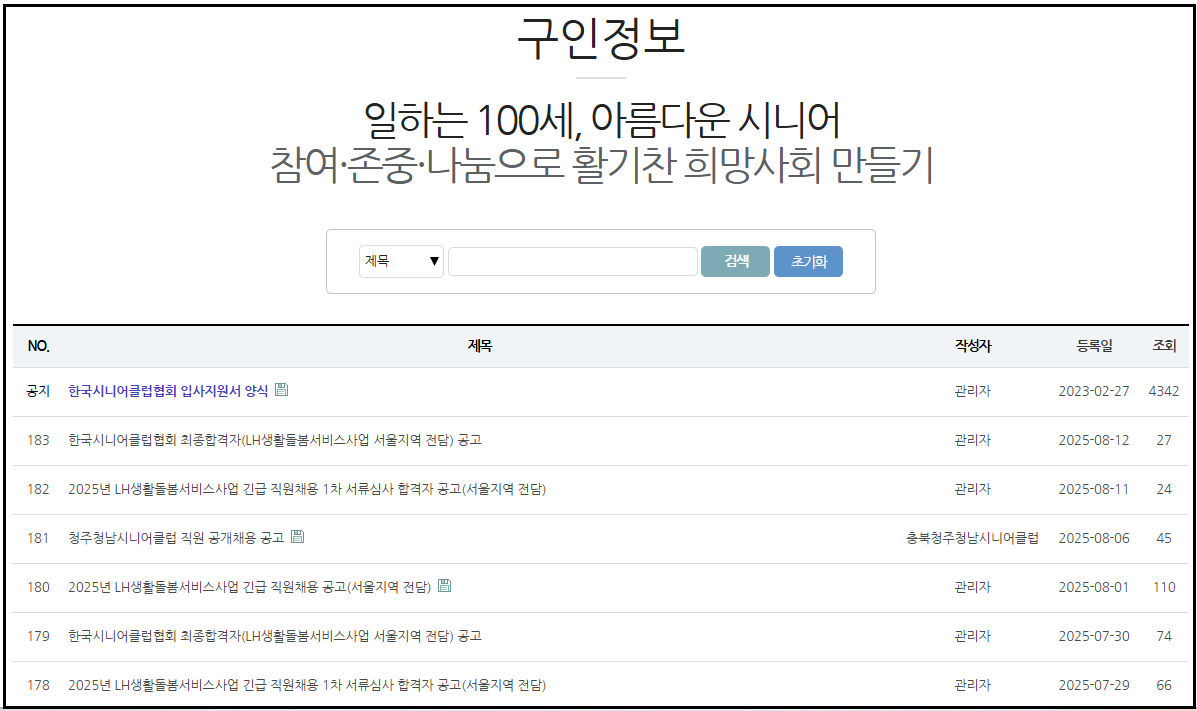Click the 구인정보 page heading

[x=601, y=38]
